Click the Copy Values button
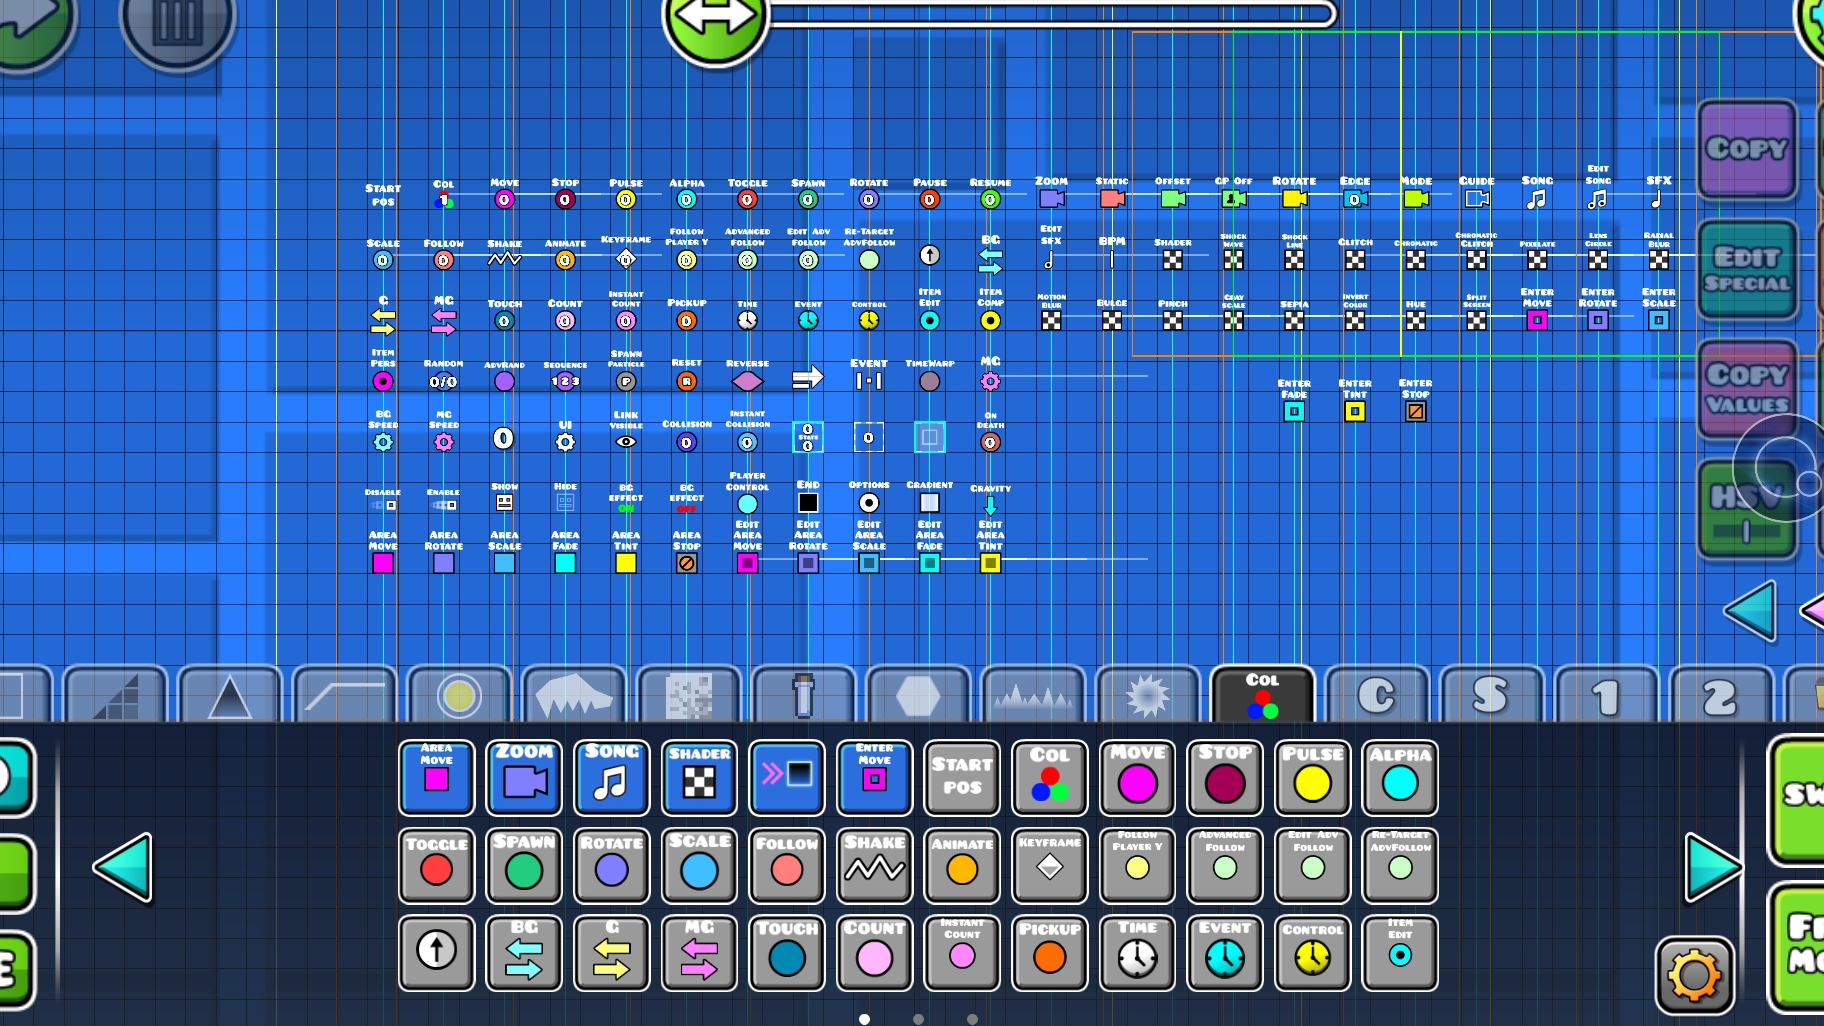 [1747, 389]
